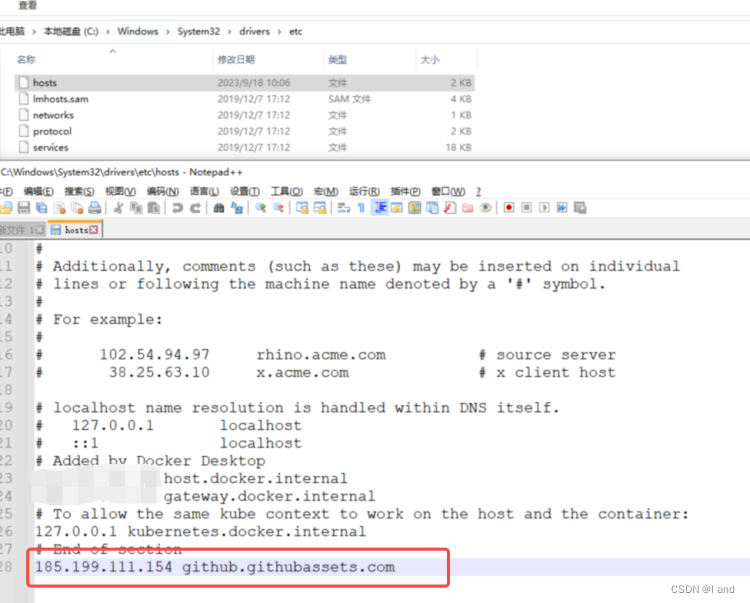Click the Close All documents toolbar icon
750x603 pixels.
click(x=77, y=208)
